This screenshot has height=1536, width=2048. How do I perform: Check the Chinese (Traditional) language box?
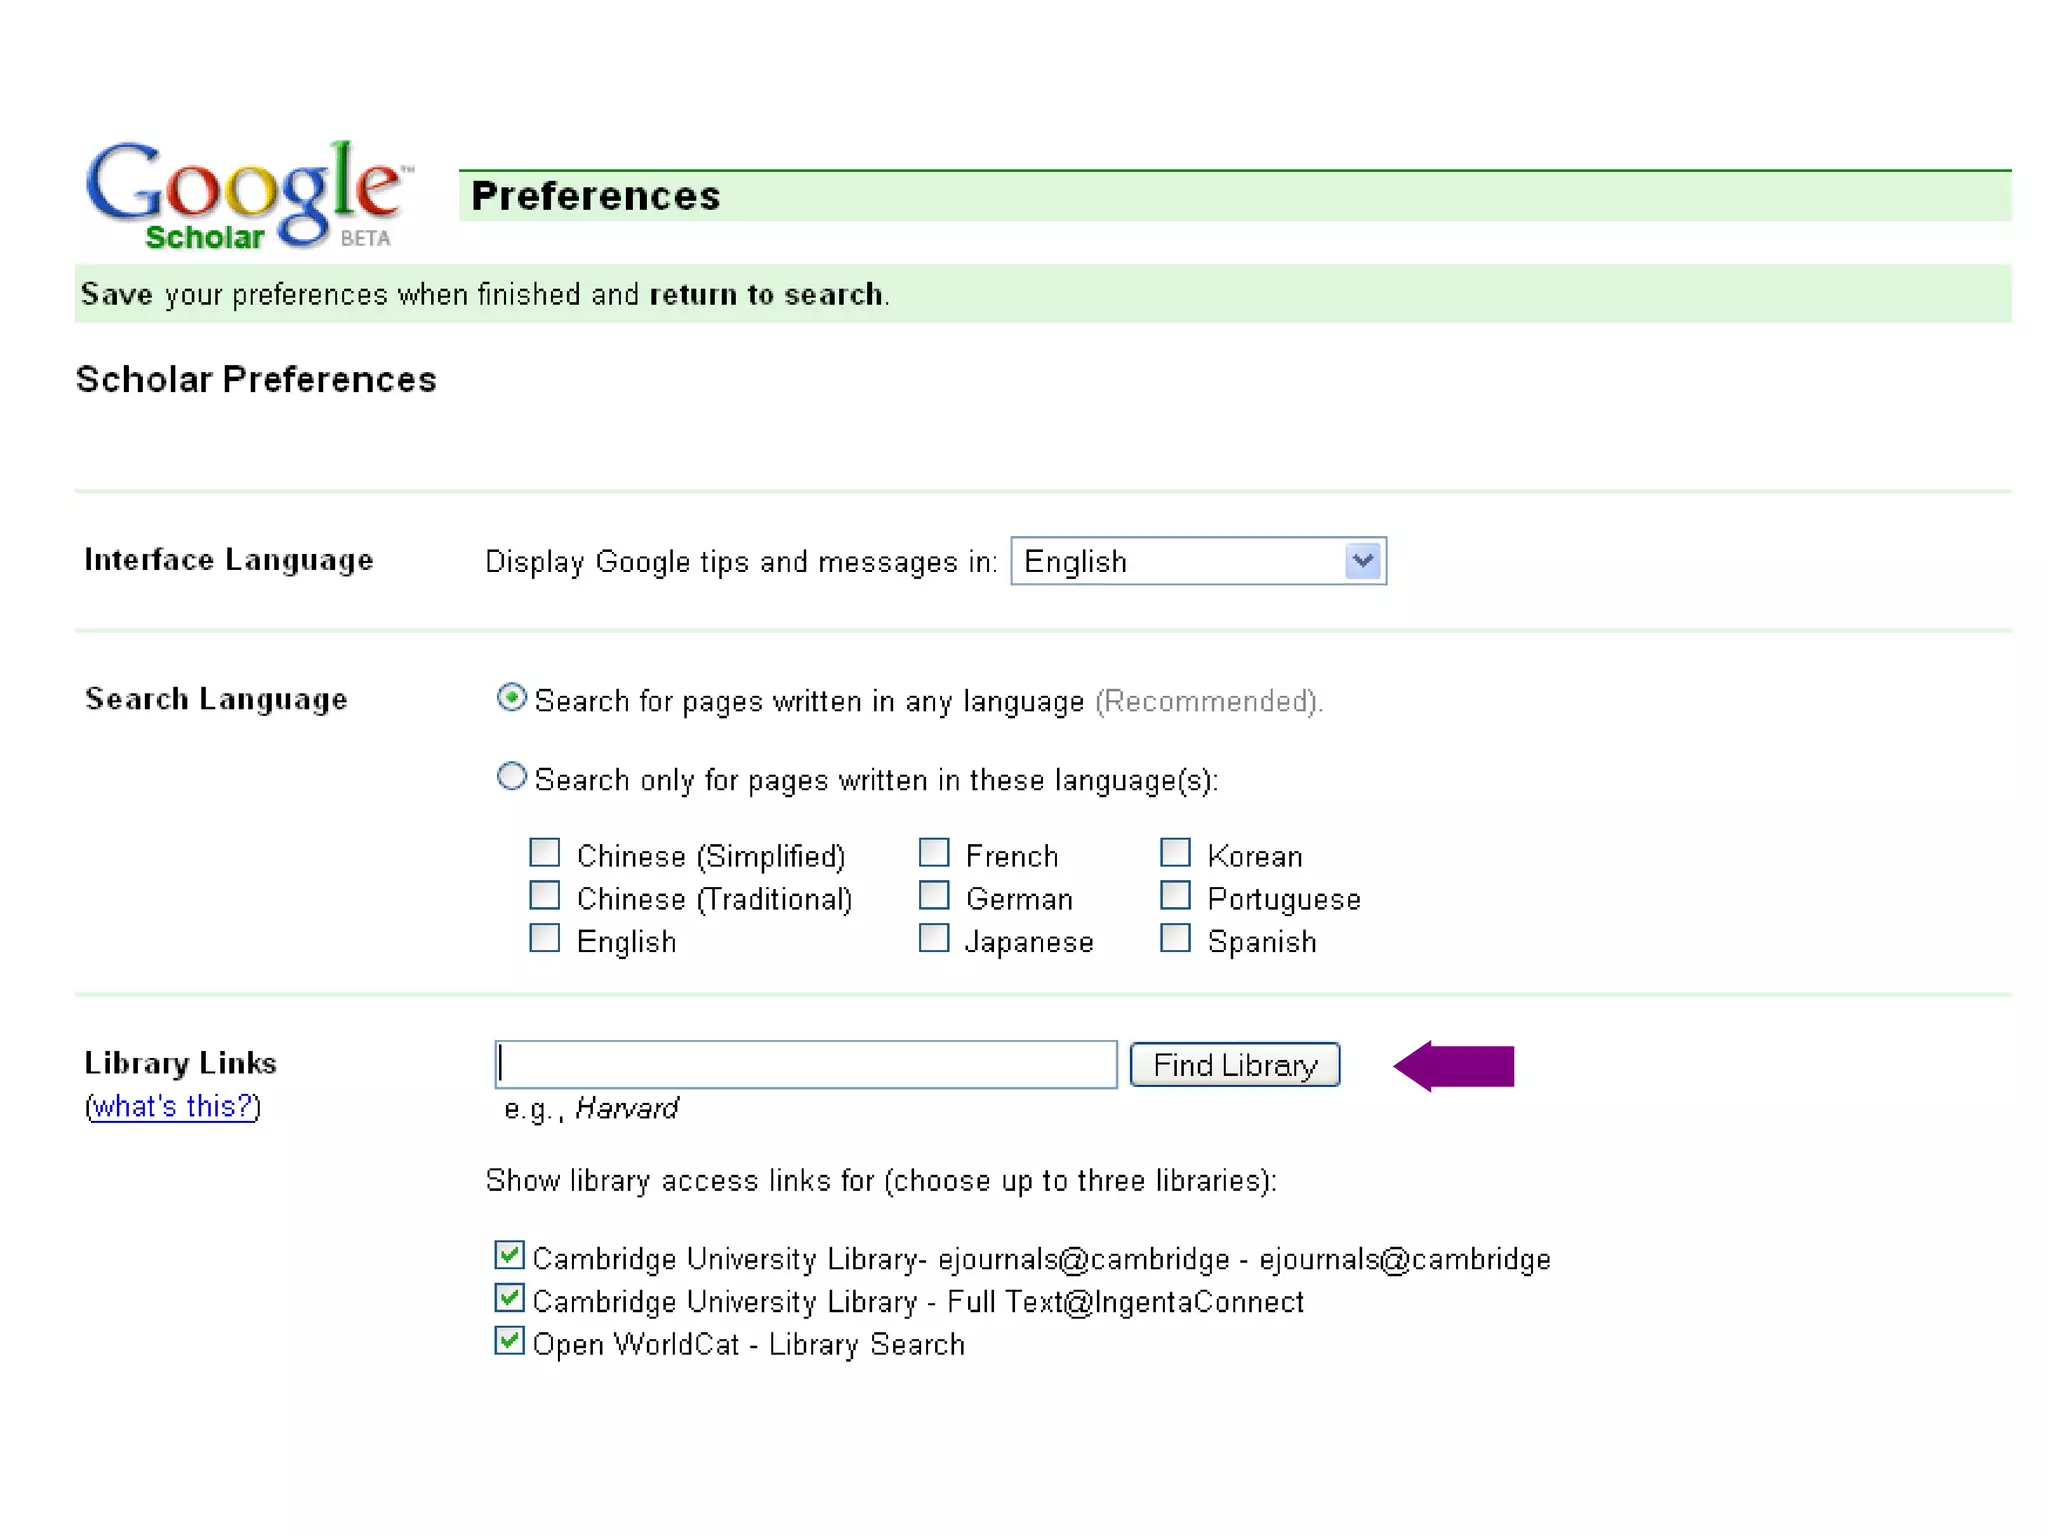click(x=545, y=896)
